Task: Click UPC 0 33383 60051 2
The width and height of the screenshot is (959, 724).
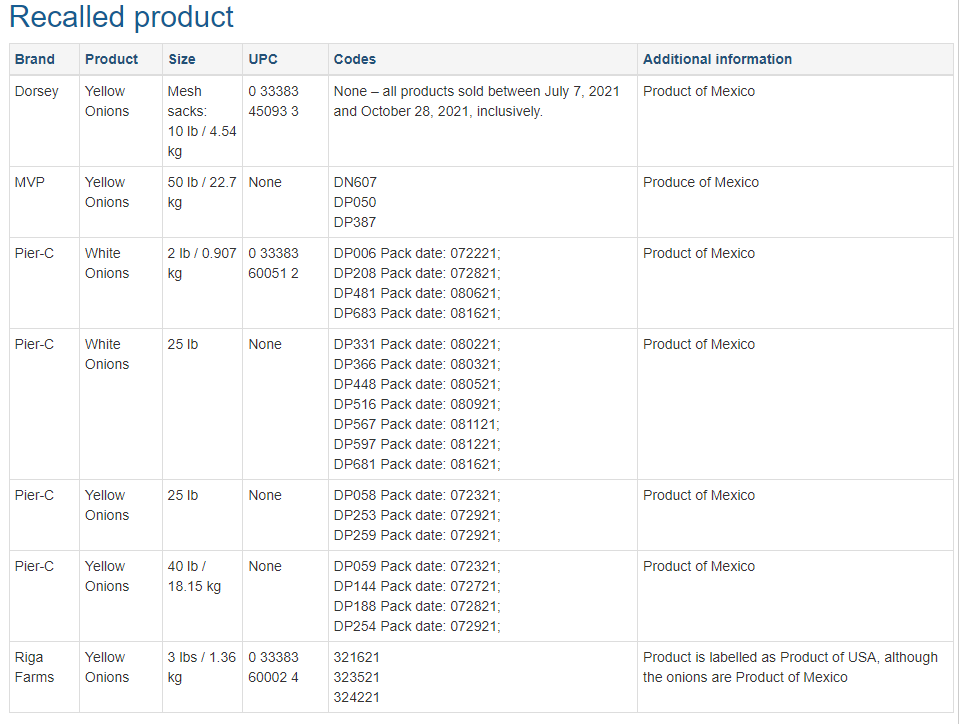Action: (273, 263)
